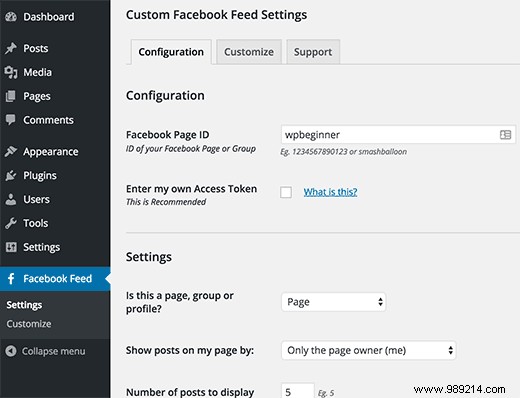Switch to the Support tab
Viewport: 520px width, 398px height.
coord(313,52)
